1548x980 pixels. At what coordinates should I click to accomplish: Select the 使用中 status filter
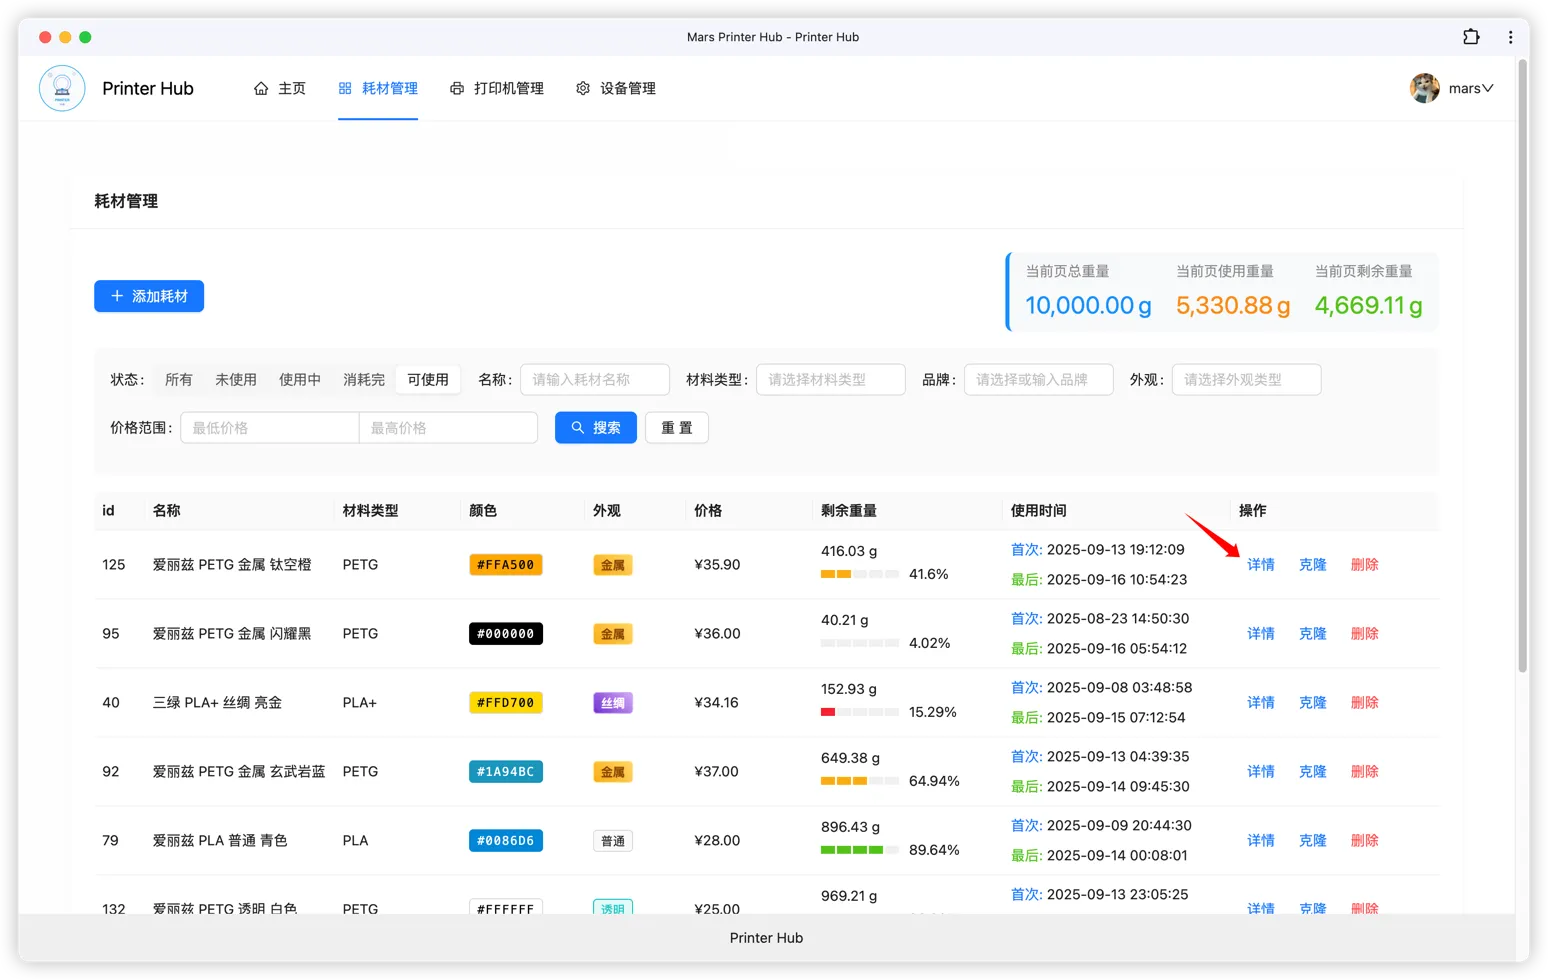(x=300, y=380)
